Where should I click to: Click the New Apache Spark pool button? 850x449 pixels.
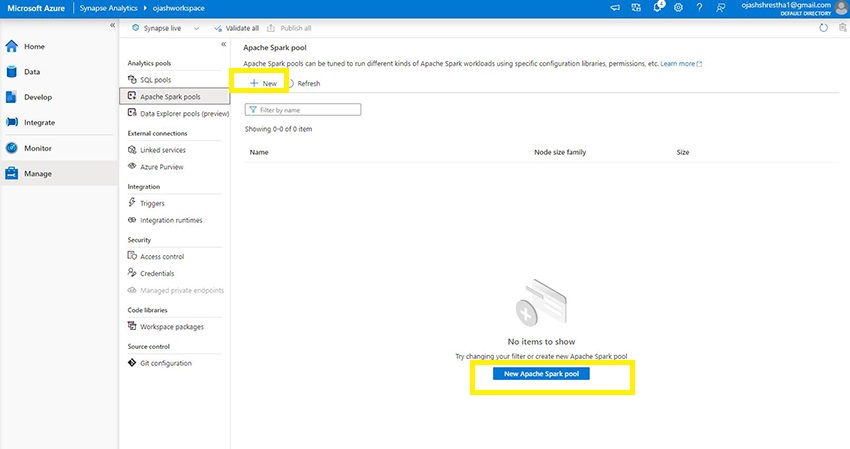(x=541, y=374)
